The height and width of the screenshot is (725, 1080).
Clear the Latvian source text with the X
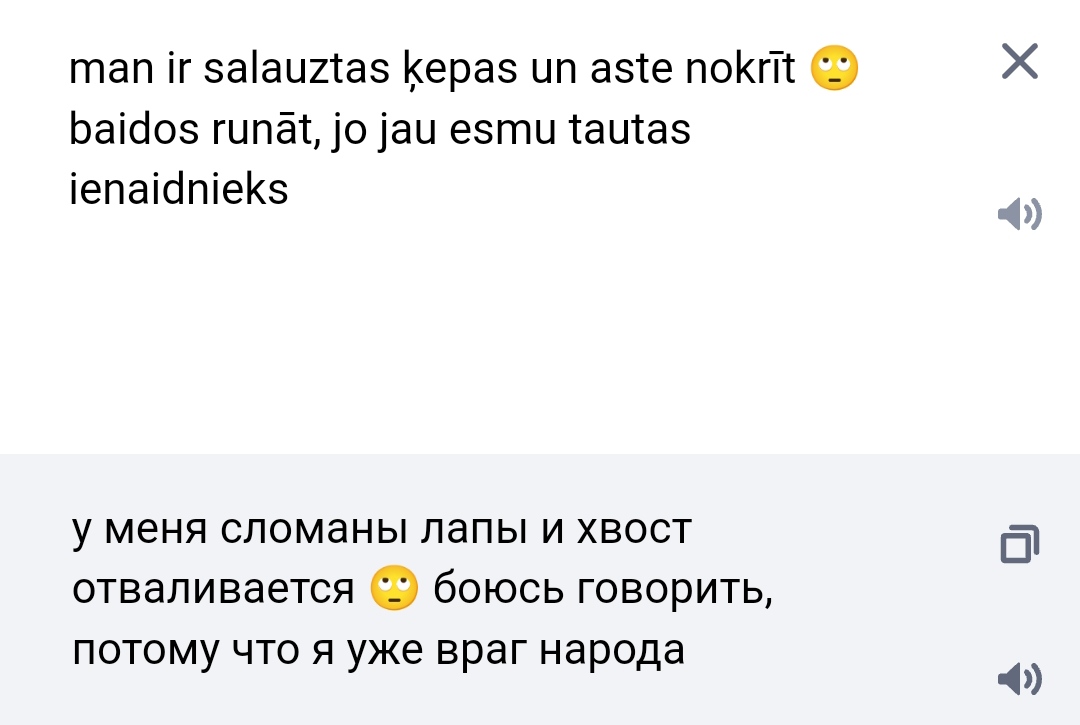pos(1019,63)
